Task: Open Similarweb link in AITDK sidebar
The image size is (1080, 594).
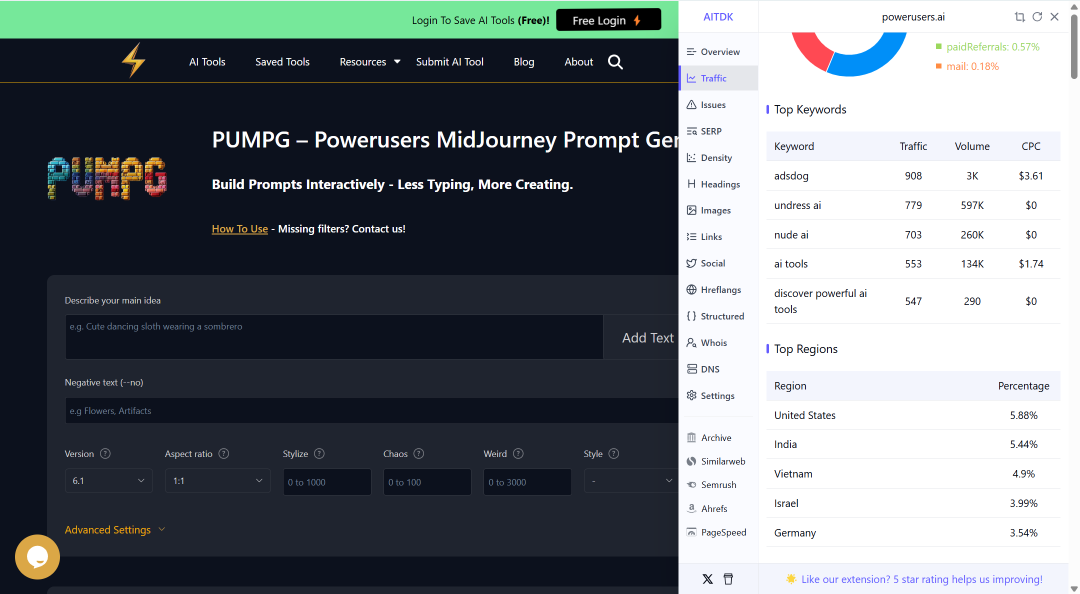Action: tap(718, 461)
